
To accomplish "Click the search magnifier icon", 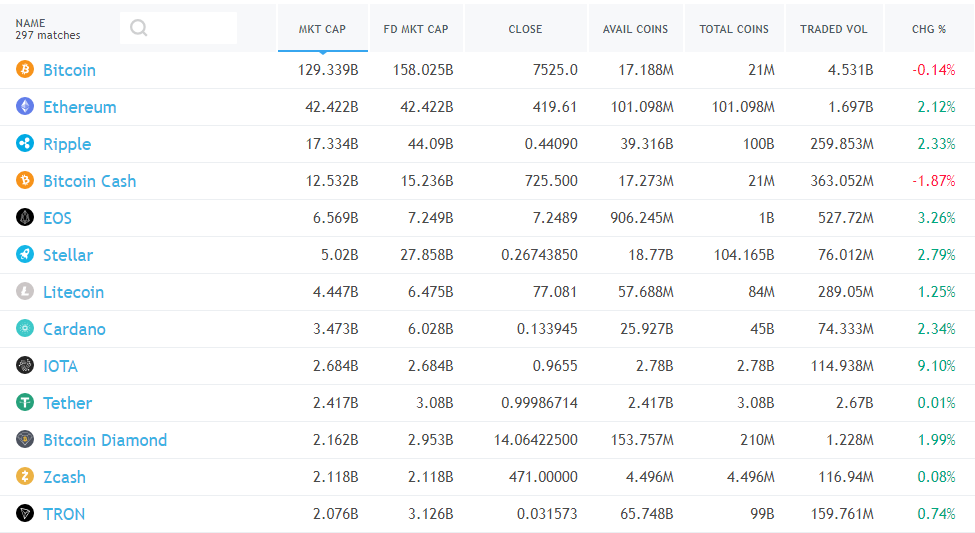I will point(139,28).
